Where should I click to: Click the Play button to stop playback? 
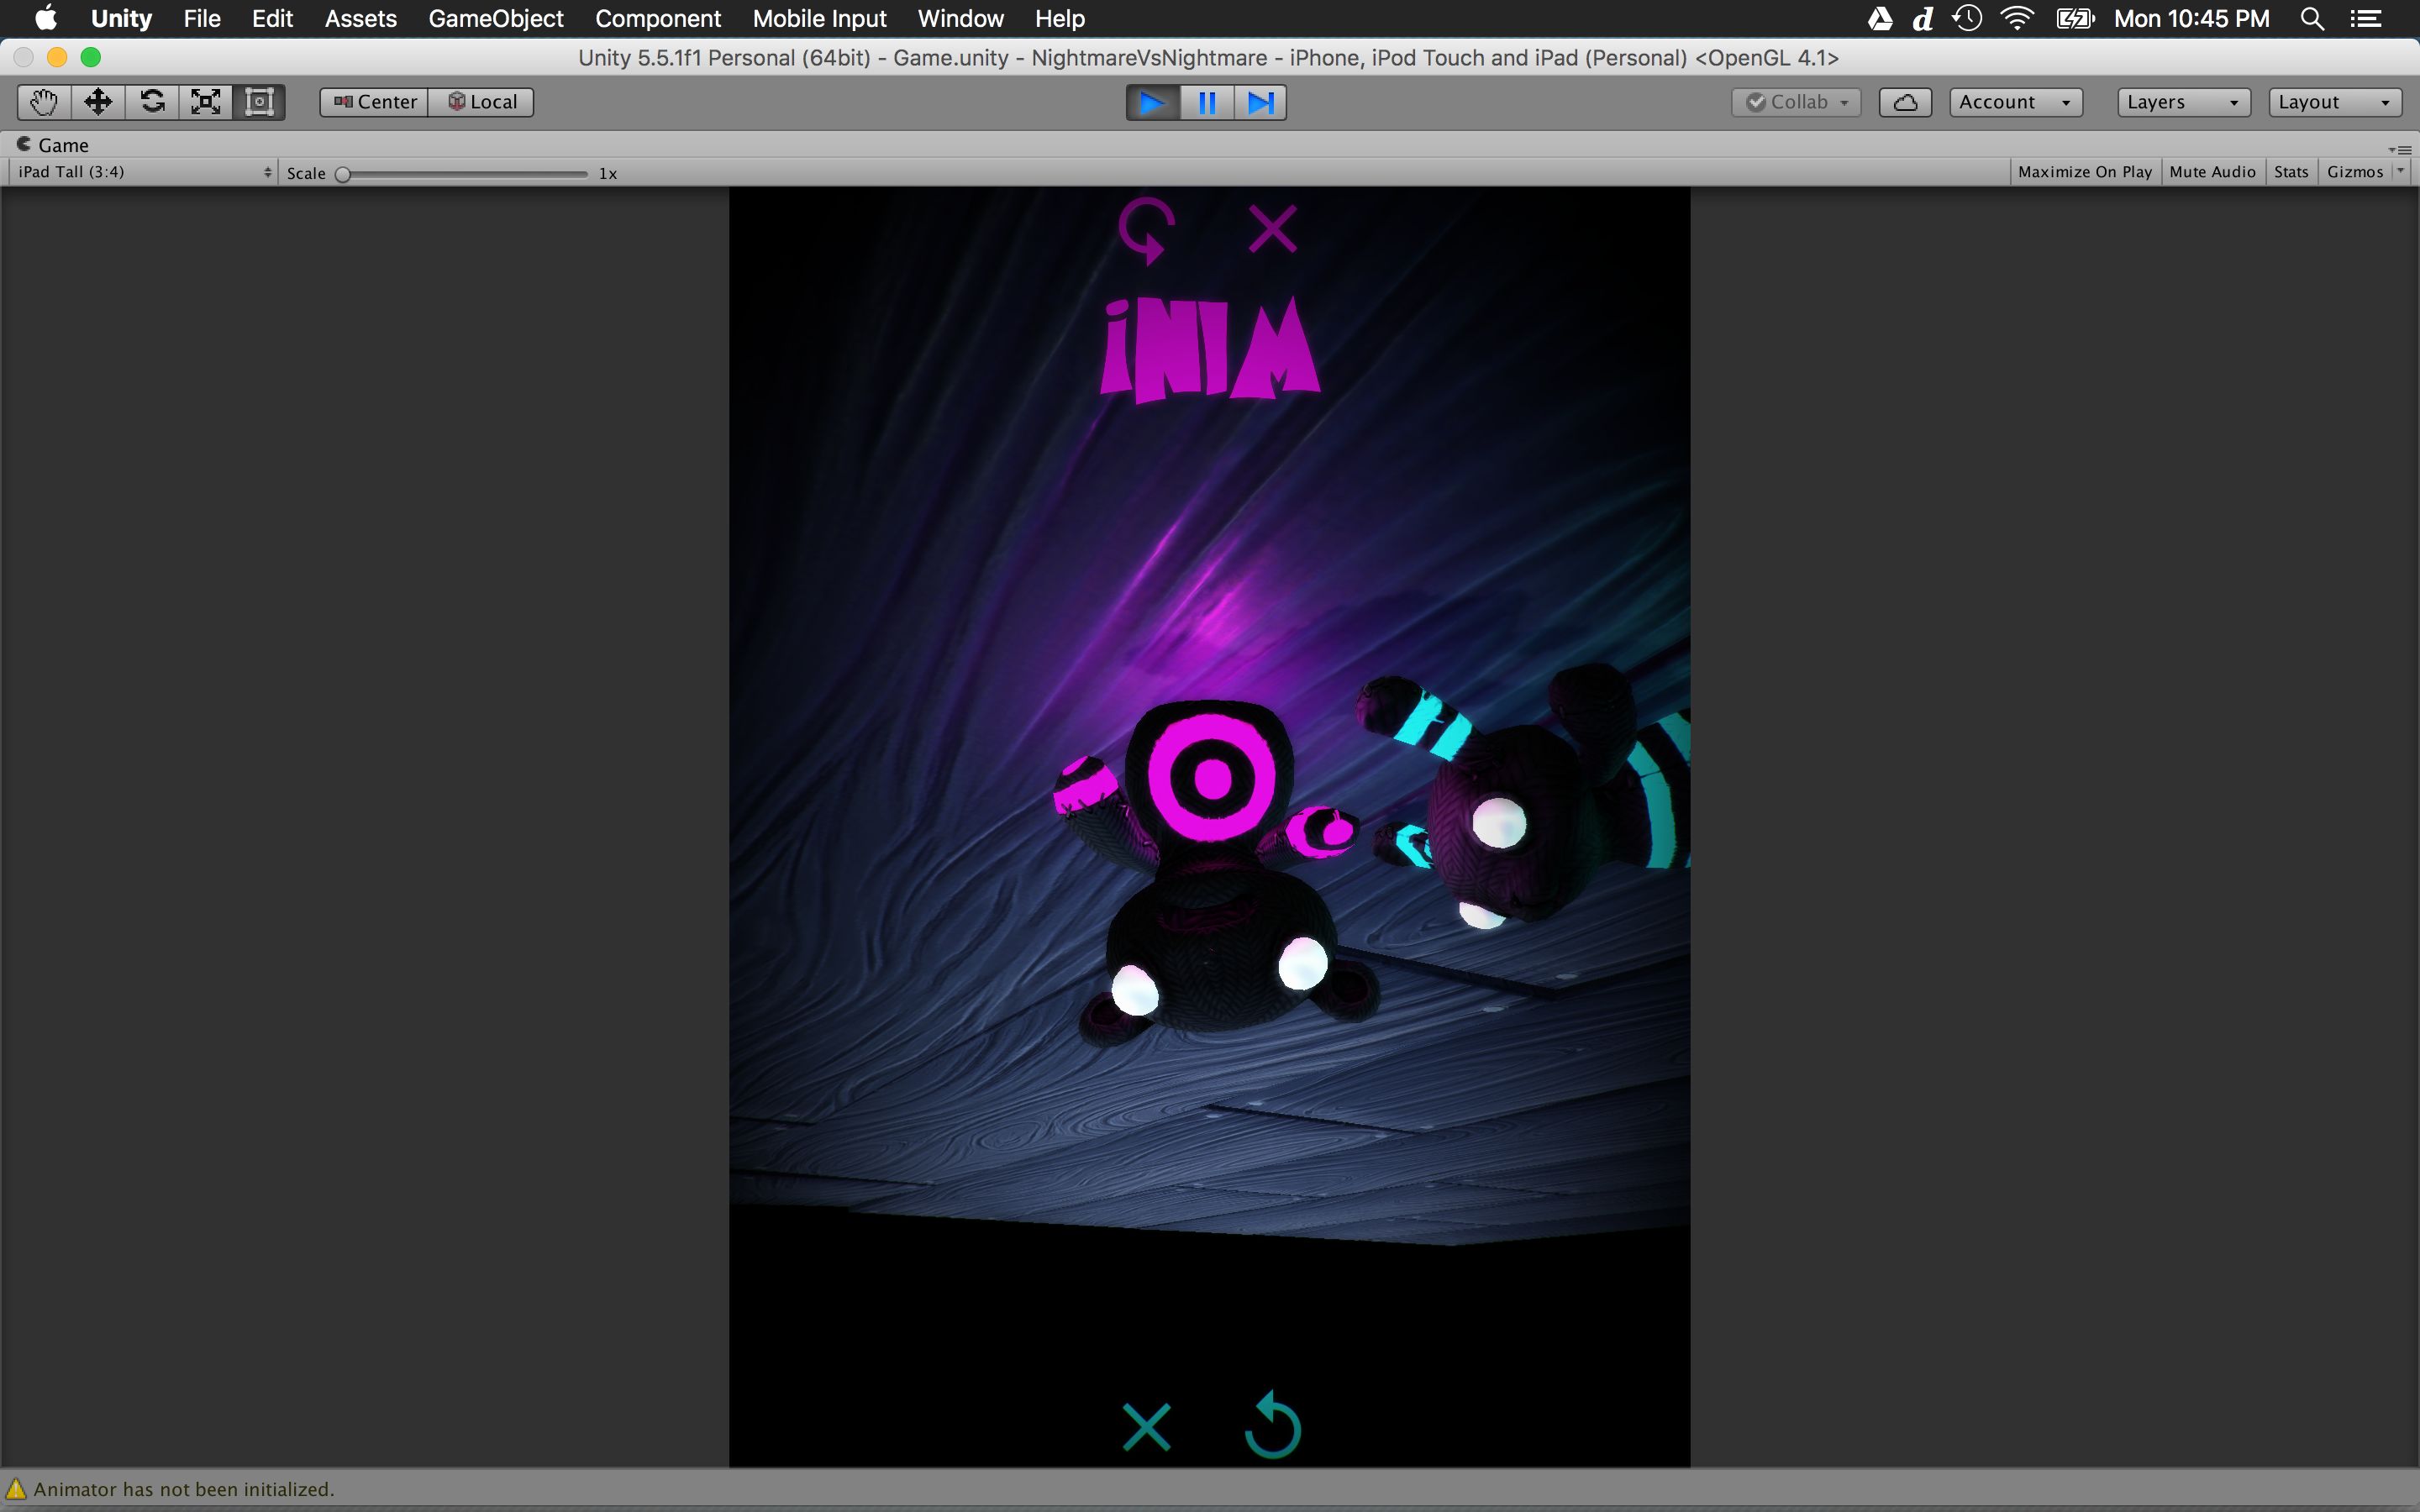point(1152,103)
